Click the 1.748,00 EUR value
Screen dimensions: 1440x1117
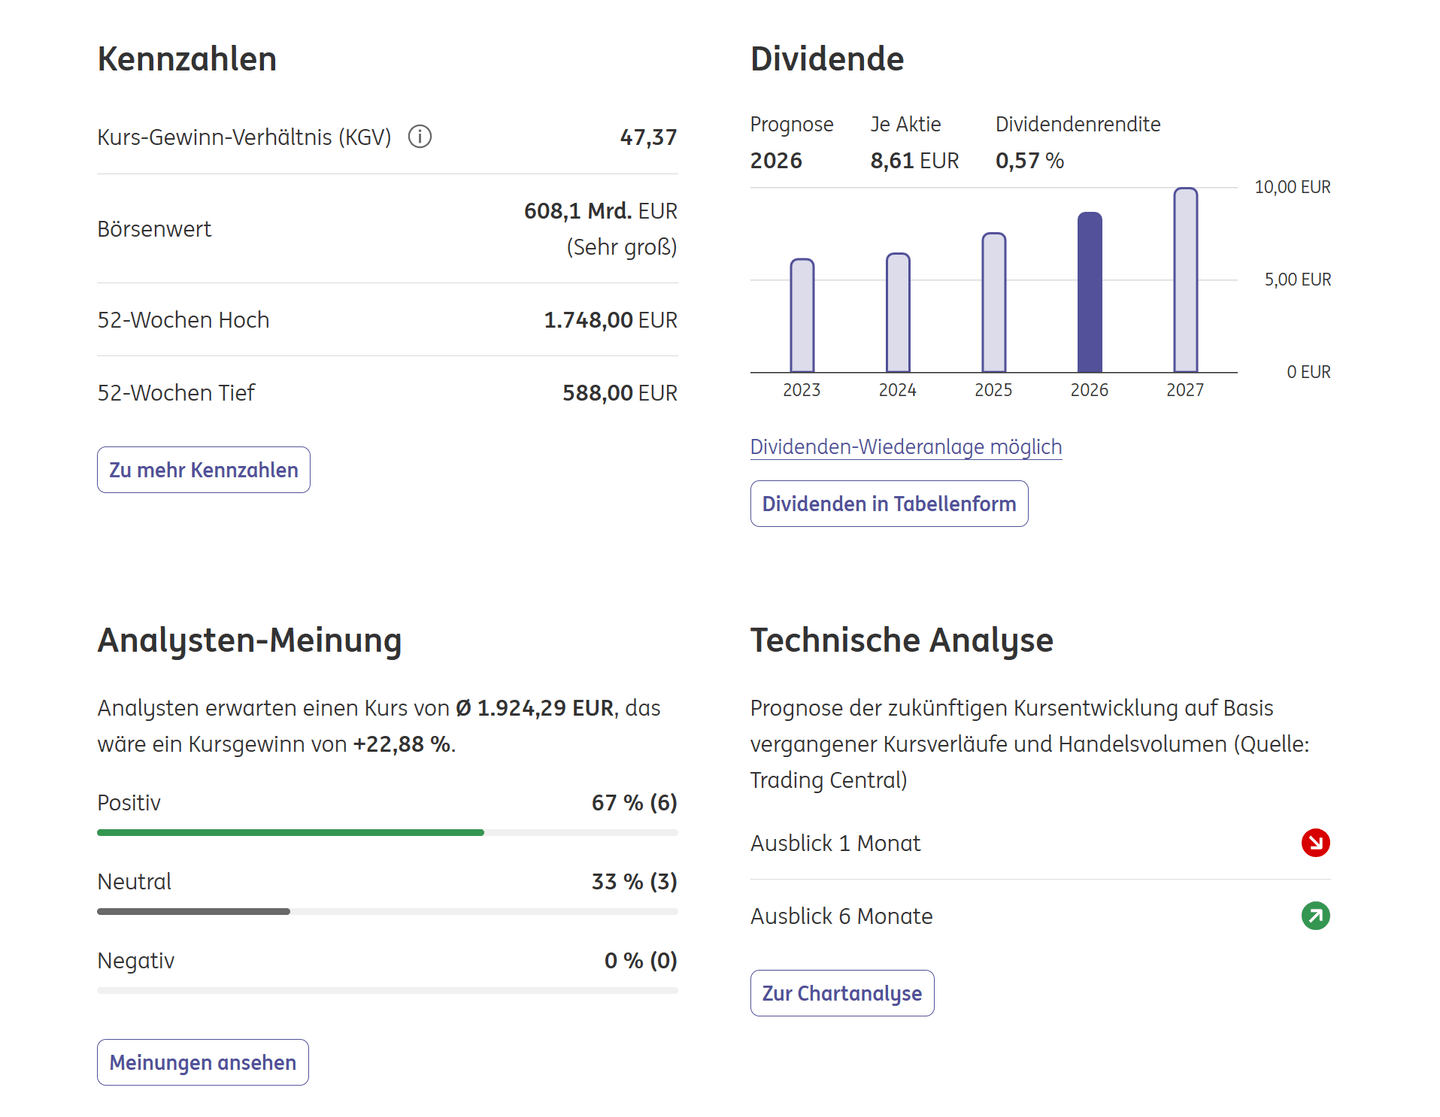point(610,320)
